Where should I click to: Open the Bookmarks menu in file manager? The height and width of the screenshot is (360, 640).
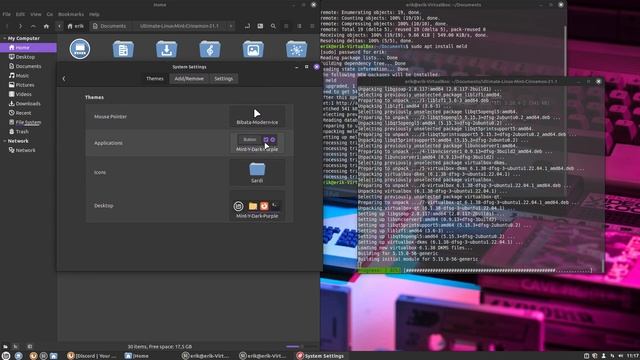(71, 14)
